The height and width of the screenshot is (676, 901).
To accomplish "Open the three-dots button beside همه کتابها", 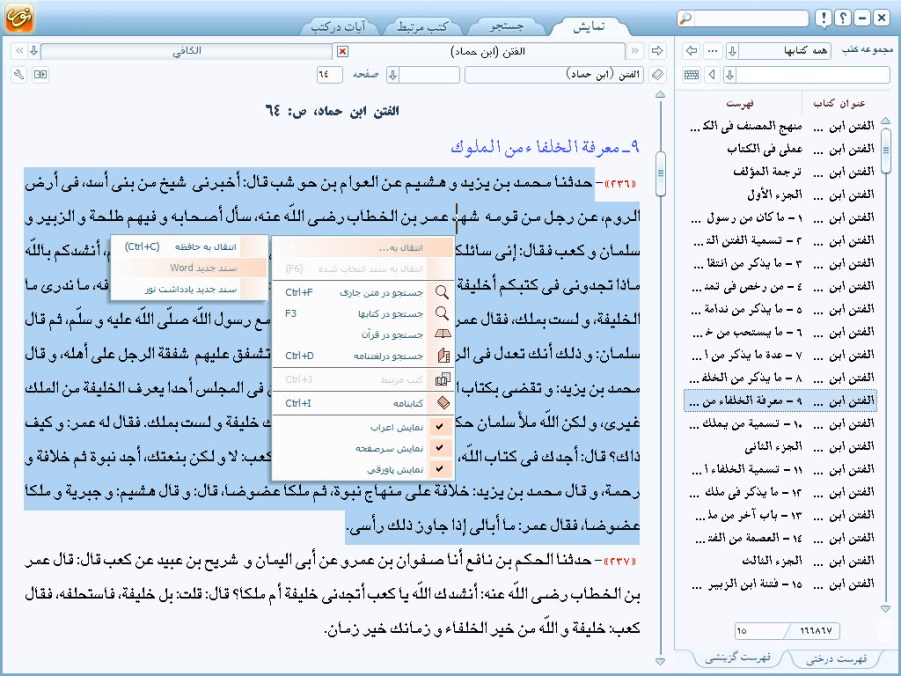I will coord(713,51).
